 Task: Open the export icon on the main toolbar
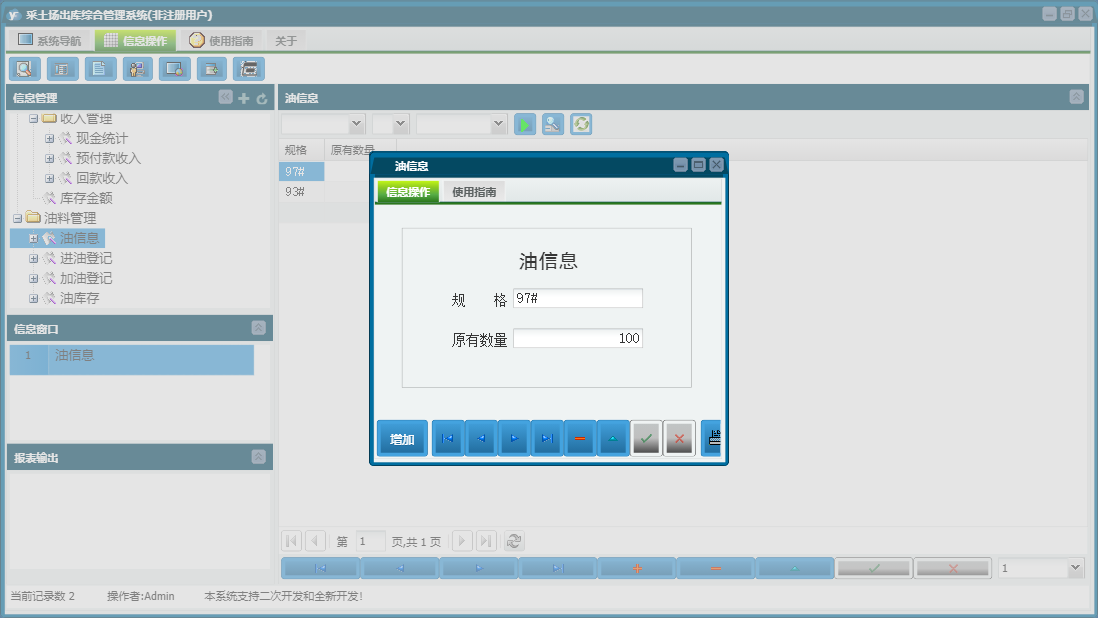point(212,68)
